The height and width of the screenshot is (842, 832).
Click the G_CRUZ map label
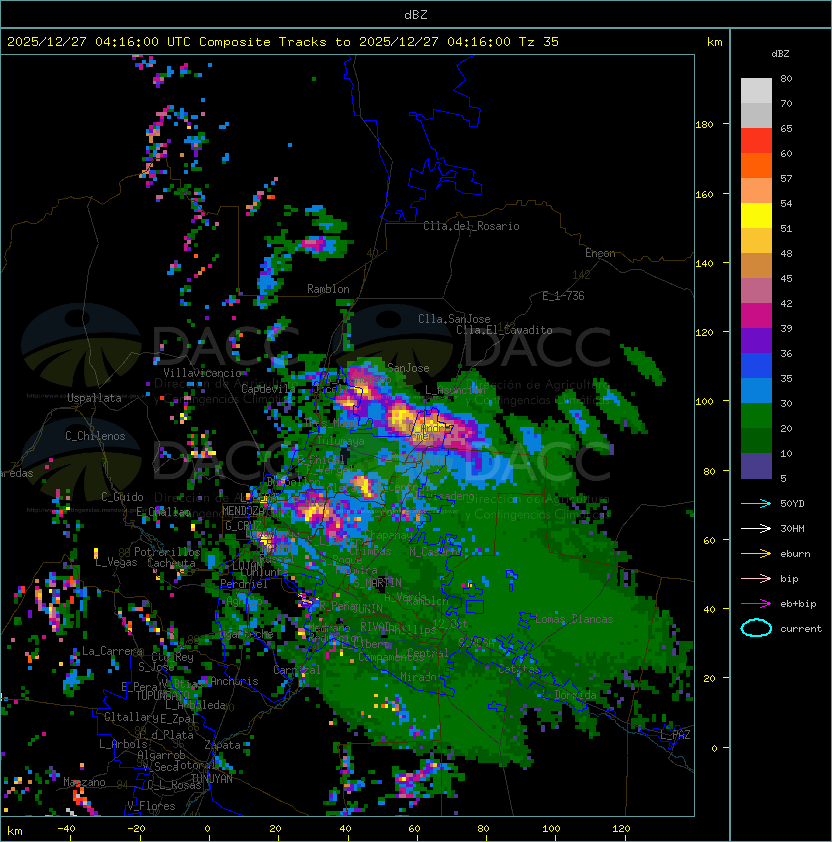(243, 525)
